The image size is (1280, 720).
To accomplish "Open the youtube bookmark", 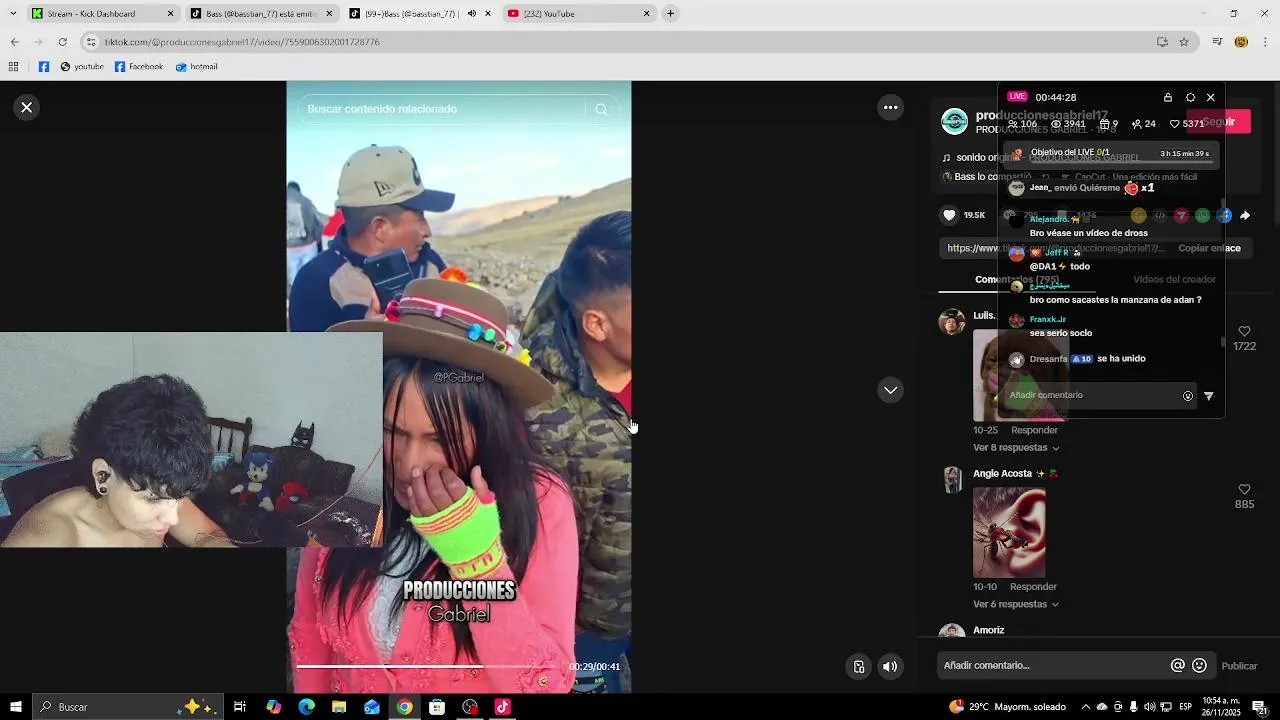I will pos(82,67).
